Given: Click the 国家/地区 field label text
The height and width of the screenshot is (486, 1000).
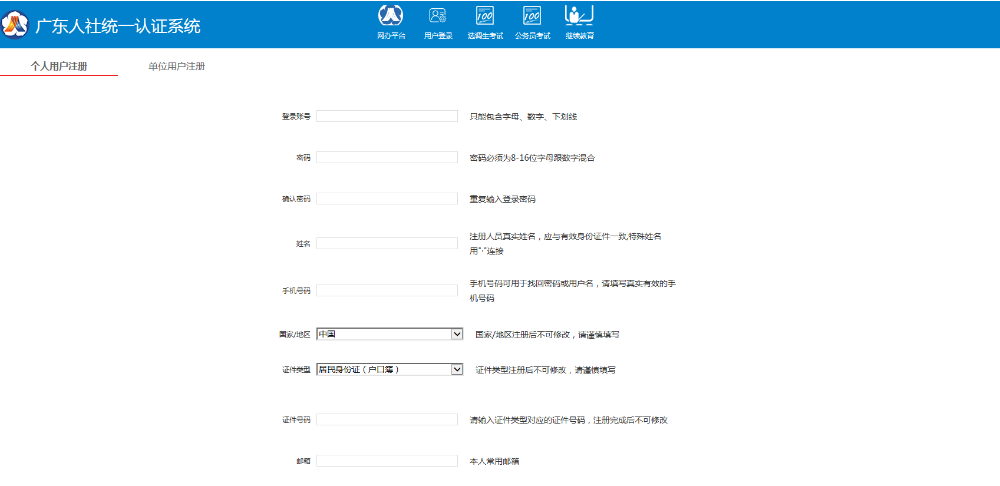Looking at the screenshot, I should point(294,334).
